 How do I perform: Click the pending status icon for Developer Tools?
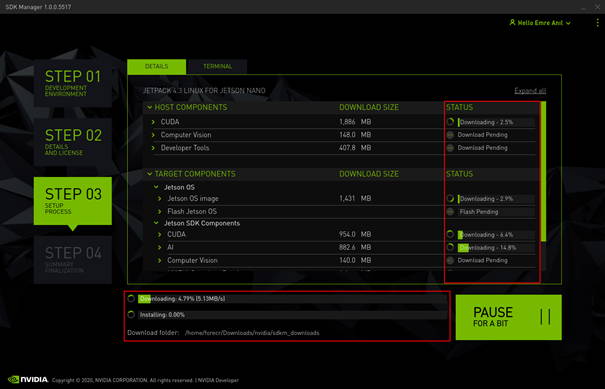pyautogui.click(x=450, y=148)
